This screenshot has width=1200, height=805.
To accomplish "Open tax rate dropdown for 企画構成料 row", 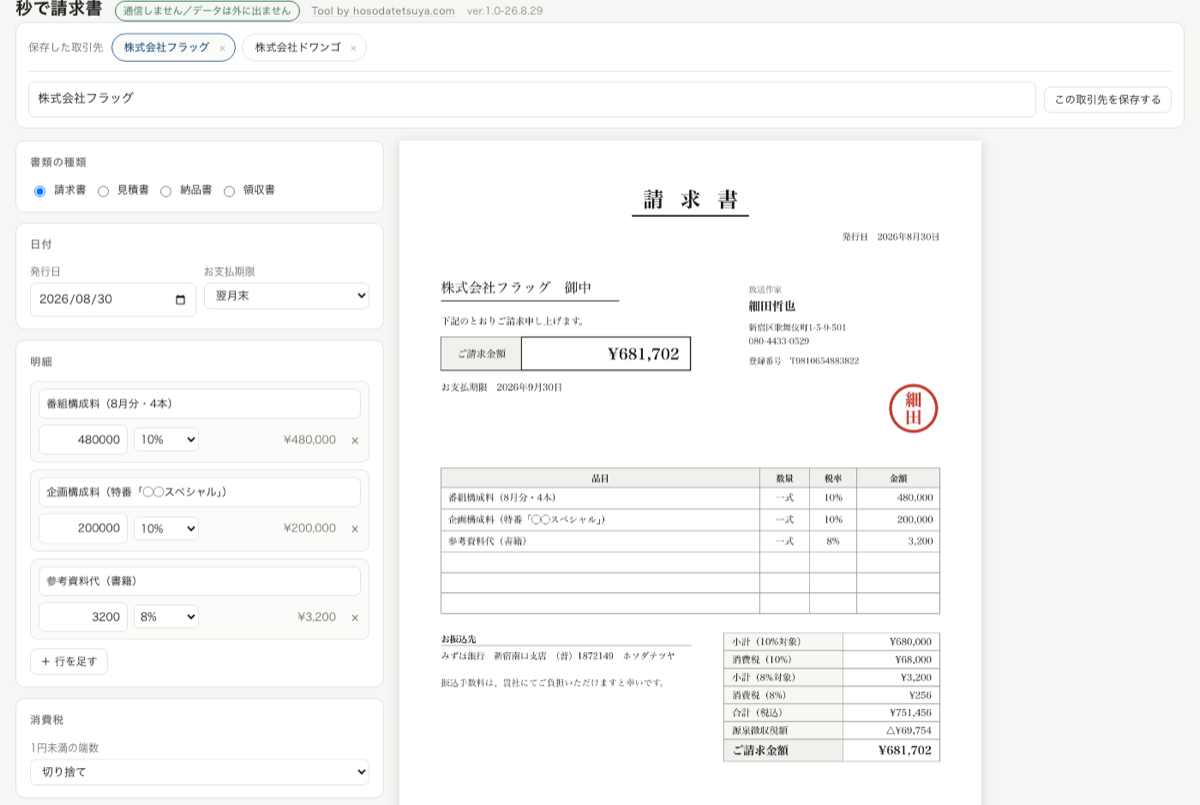I will [x=166, y=528].
